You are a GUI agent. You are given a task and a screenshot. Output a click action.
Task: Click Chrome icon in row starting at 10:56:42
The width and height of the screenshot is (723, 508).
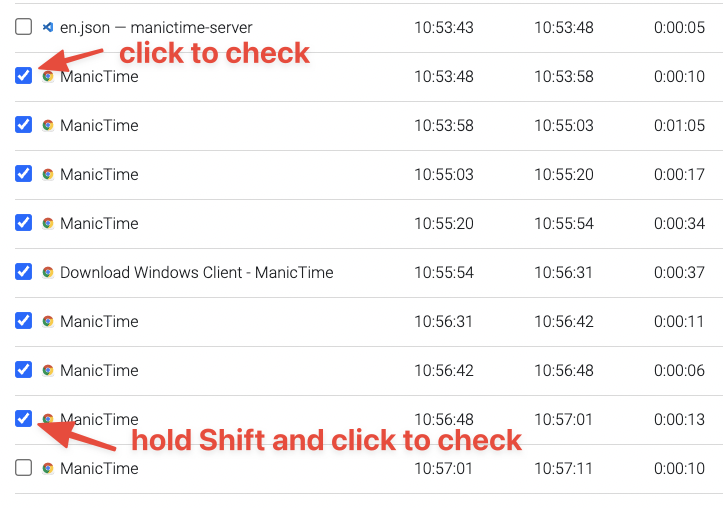click(x=47, y=370)
